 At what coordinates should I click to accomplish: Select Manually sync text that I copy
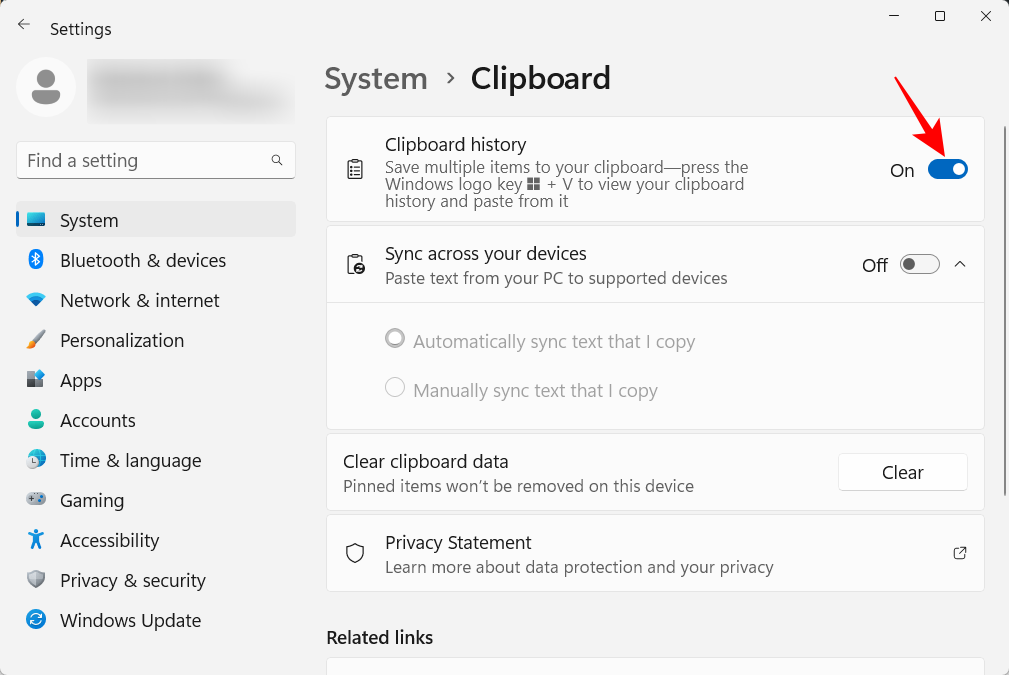395,387
